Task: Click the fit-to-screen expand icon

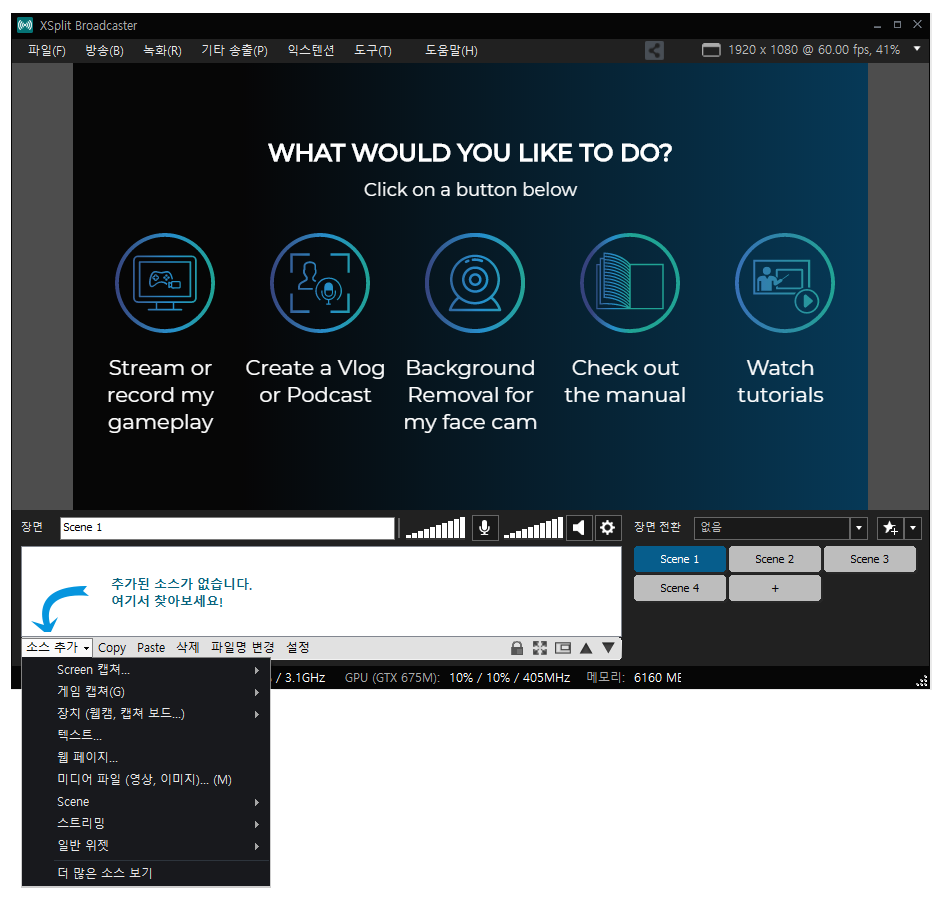Action: point(539,648)
